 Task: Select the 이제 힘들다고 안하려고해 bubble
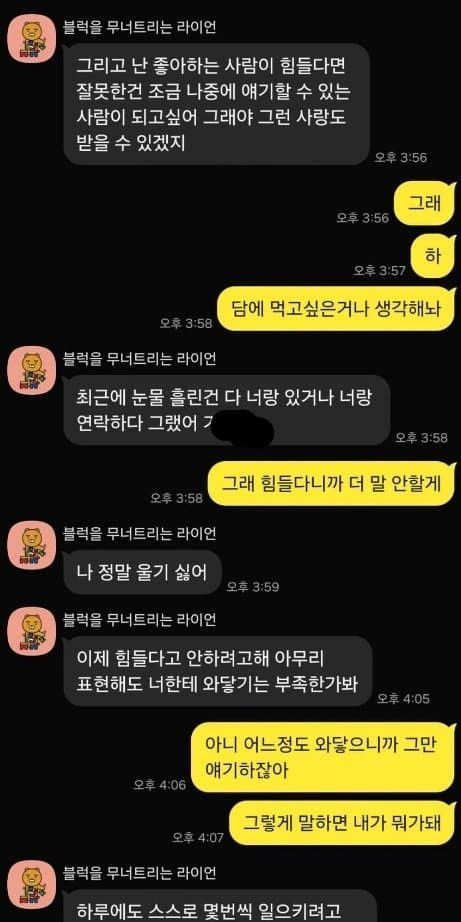click(x=218, y=671)
